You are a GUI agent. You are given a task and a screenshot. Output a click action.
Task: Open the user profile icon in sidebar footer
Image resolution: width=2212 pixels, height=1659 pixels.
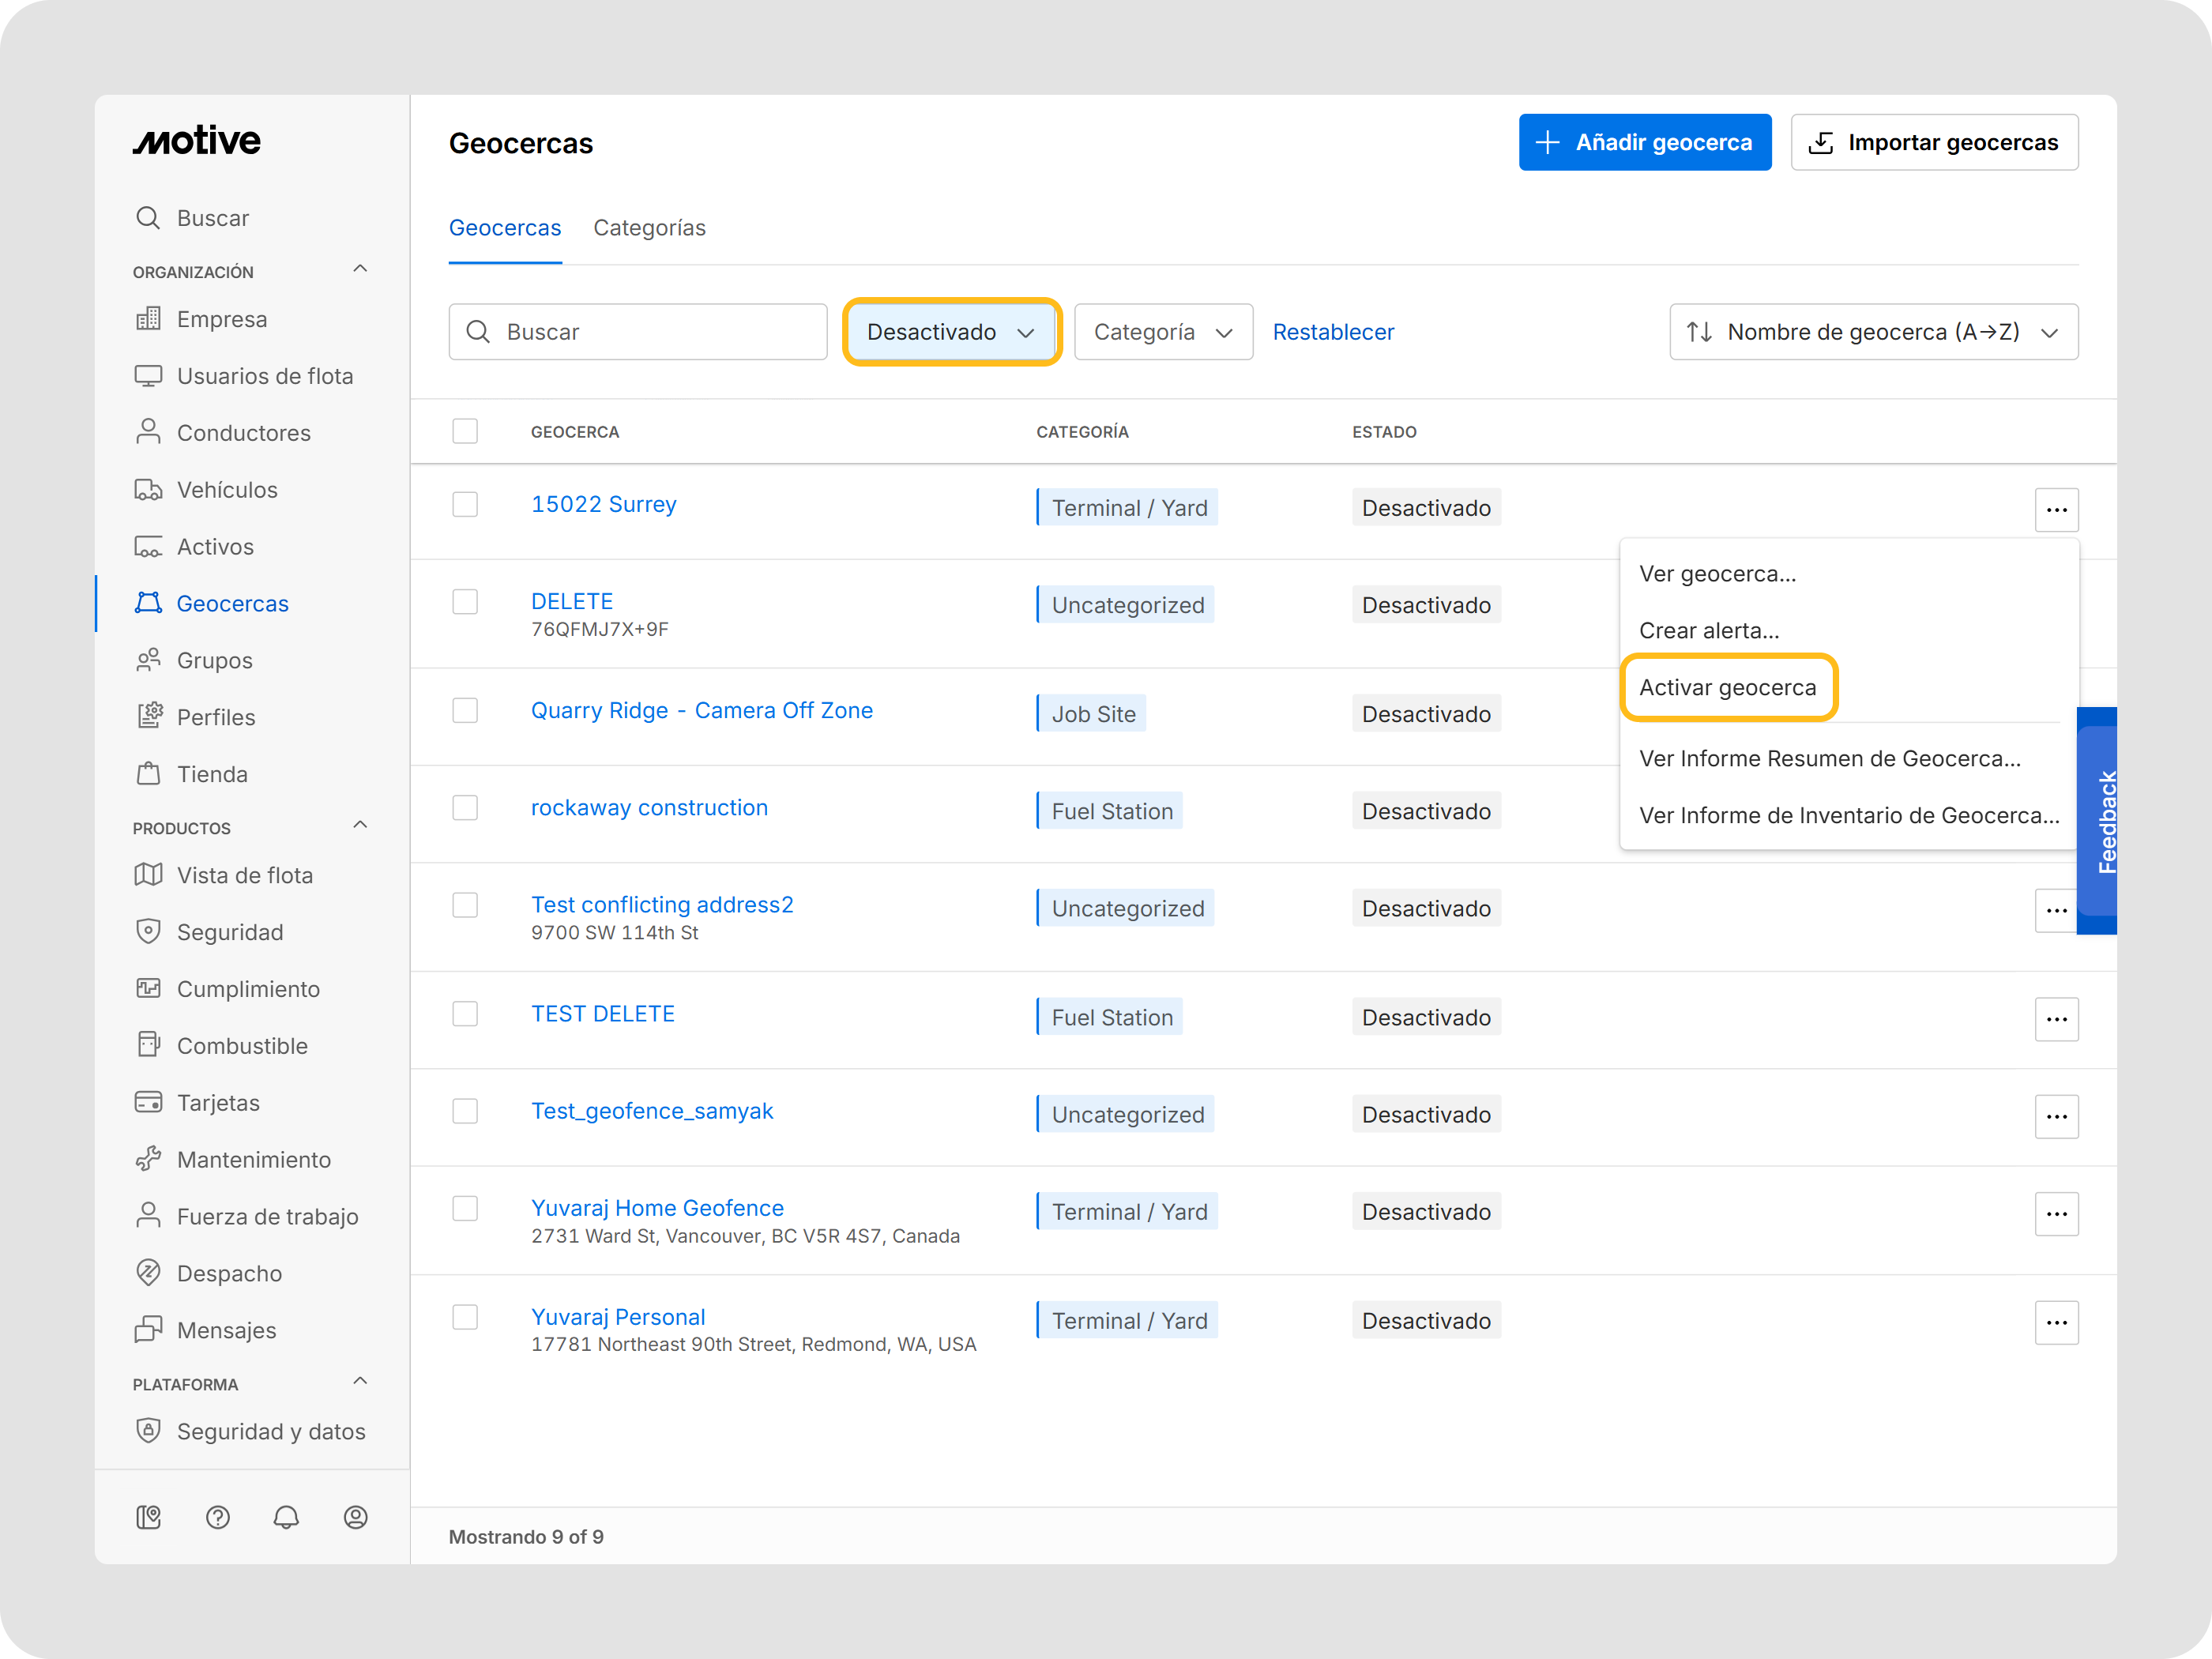pyautogui.click(x=355, y=1517)
